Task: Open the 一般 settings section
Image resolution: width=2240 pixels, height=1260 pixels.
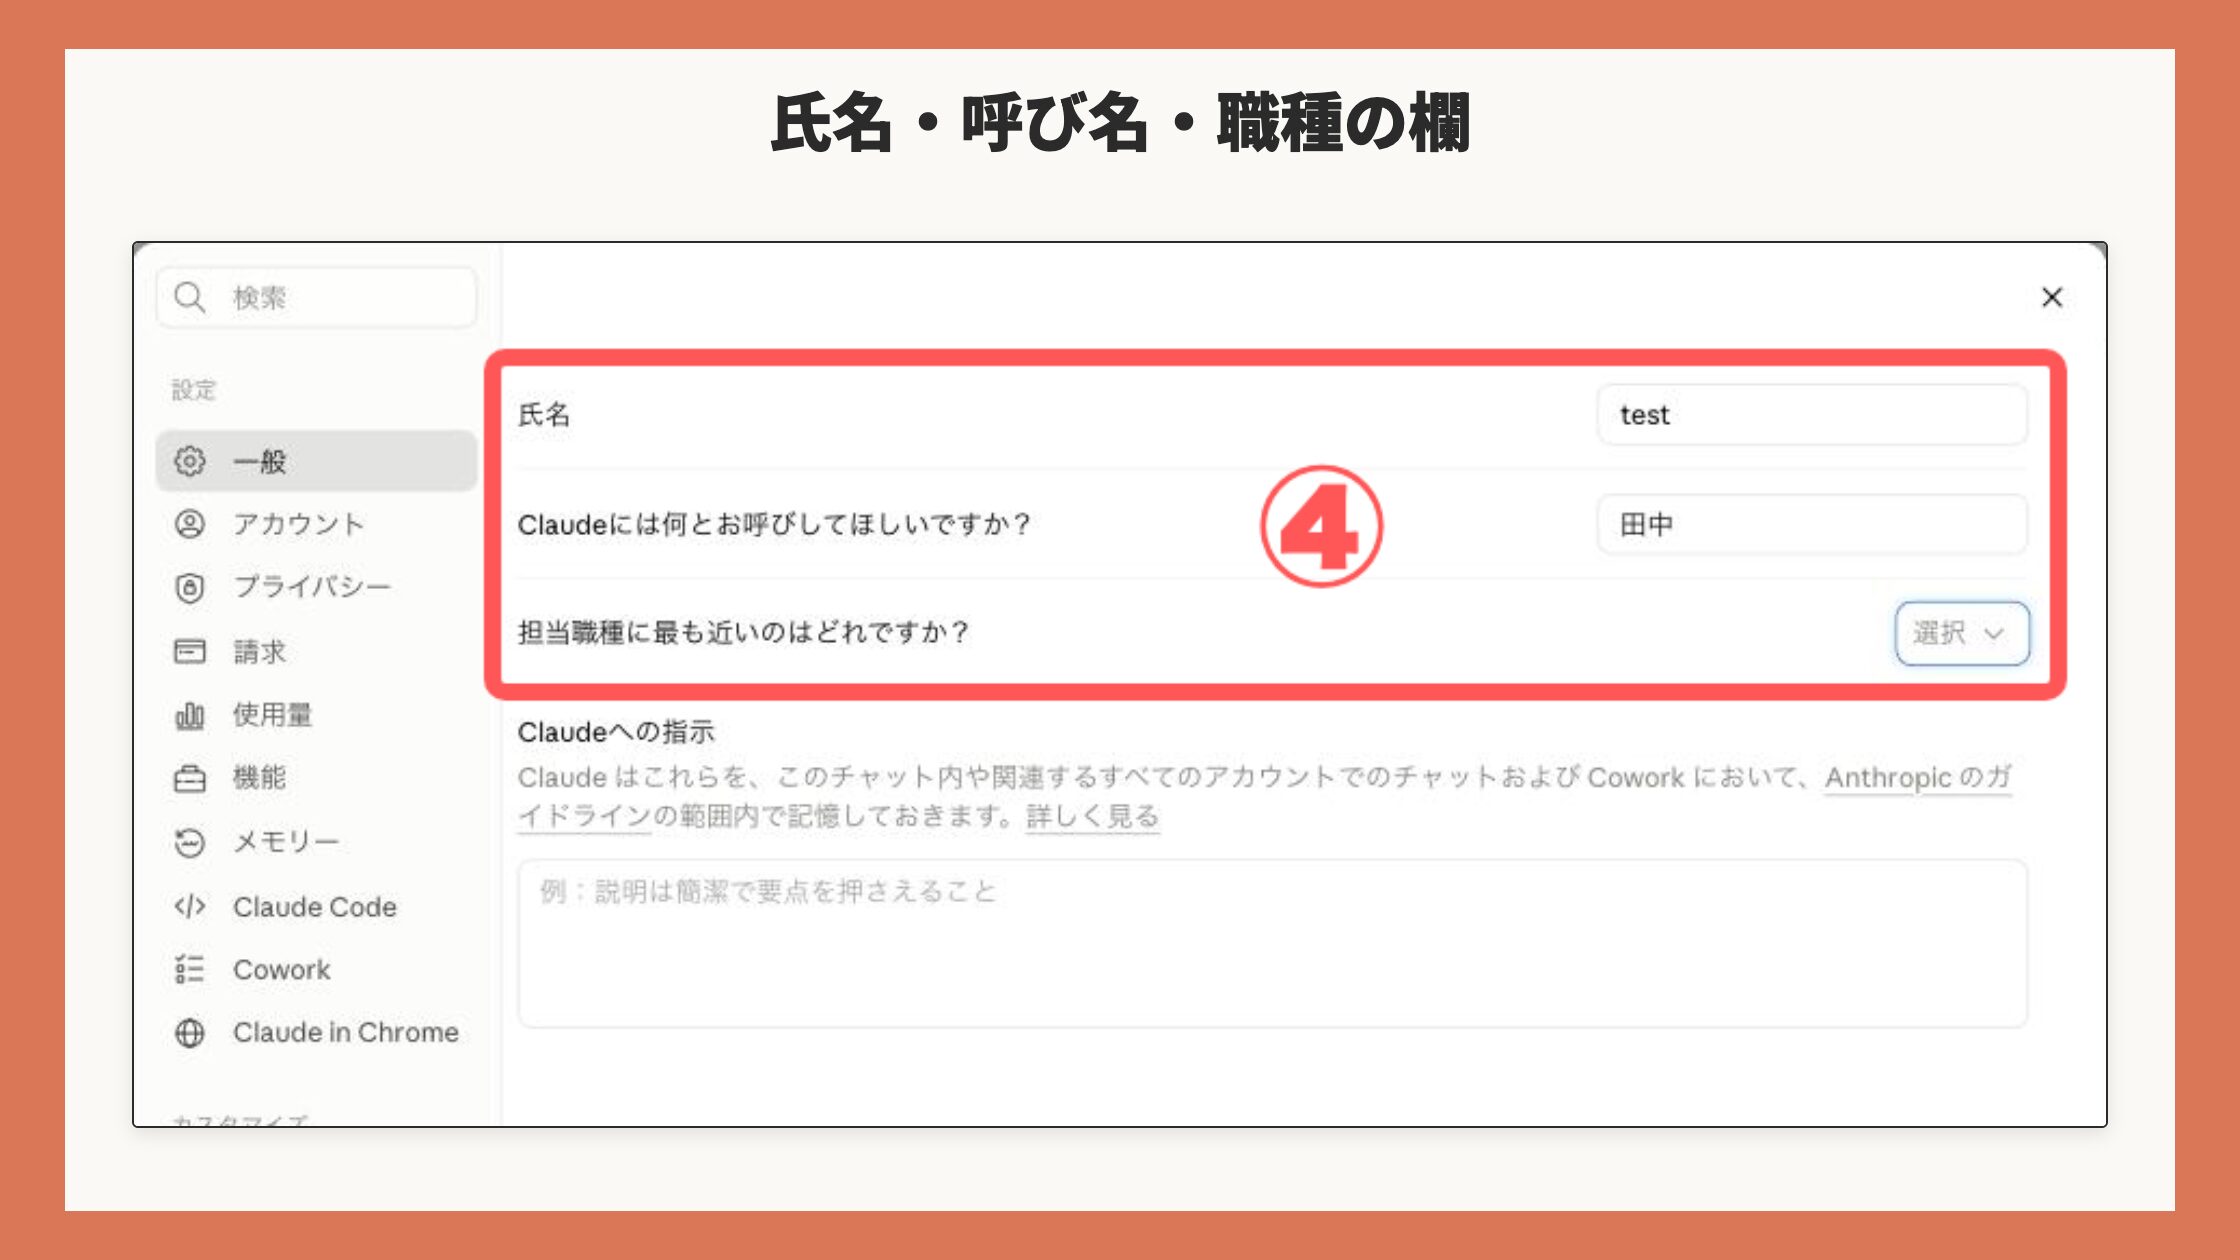Action: click(x=317, y=461)
